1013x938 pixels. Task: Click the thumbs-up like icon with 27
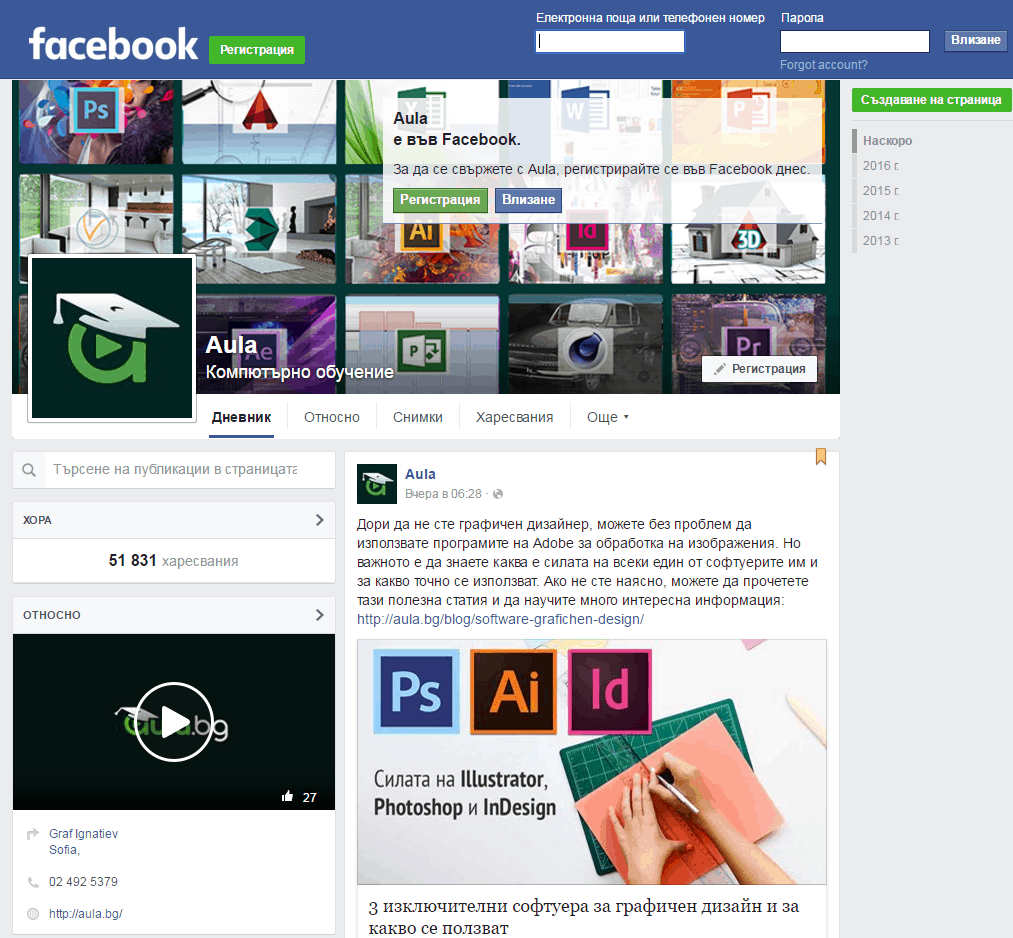287,797
